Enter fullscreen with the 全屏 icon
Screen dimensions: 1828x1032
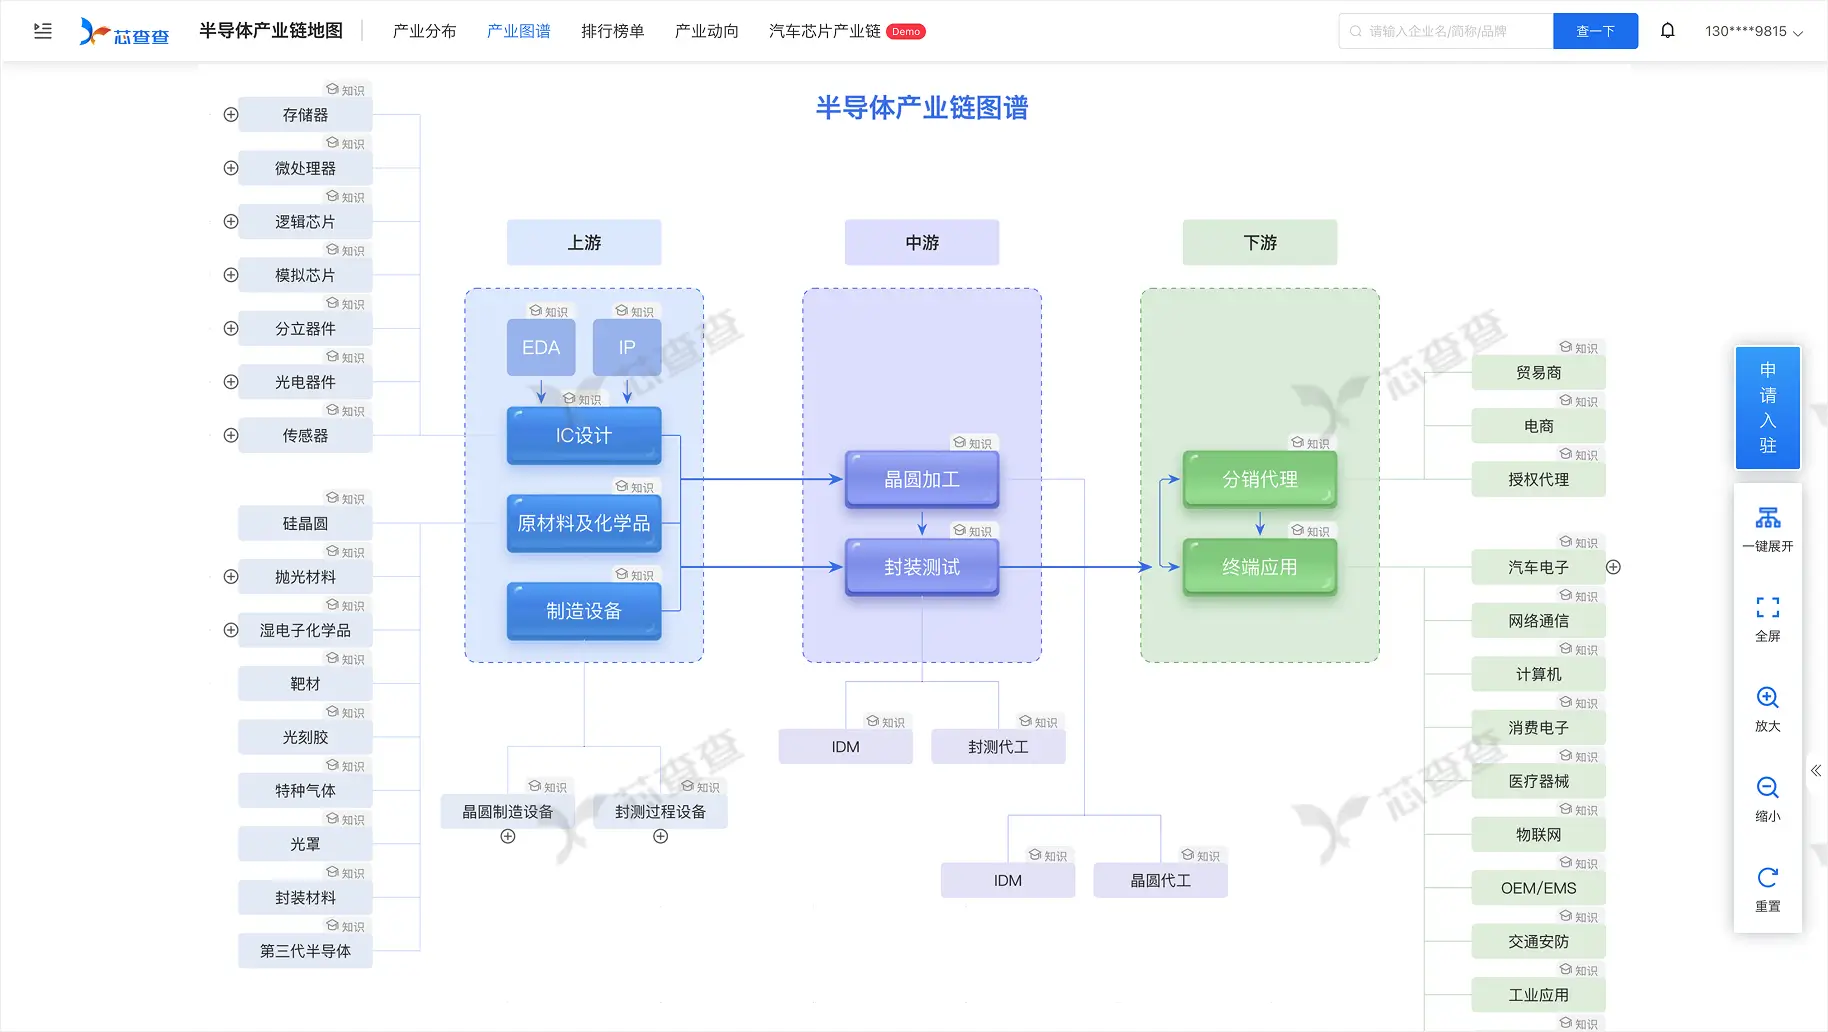point(1767,608)
